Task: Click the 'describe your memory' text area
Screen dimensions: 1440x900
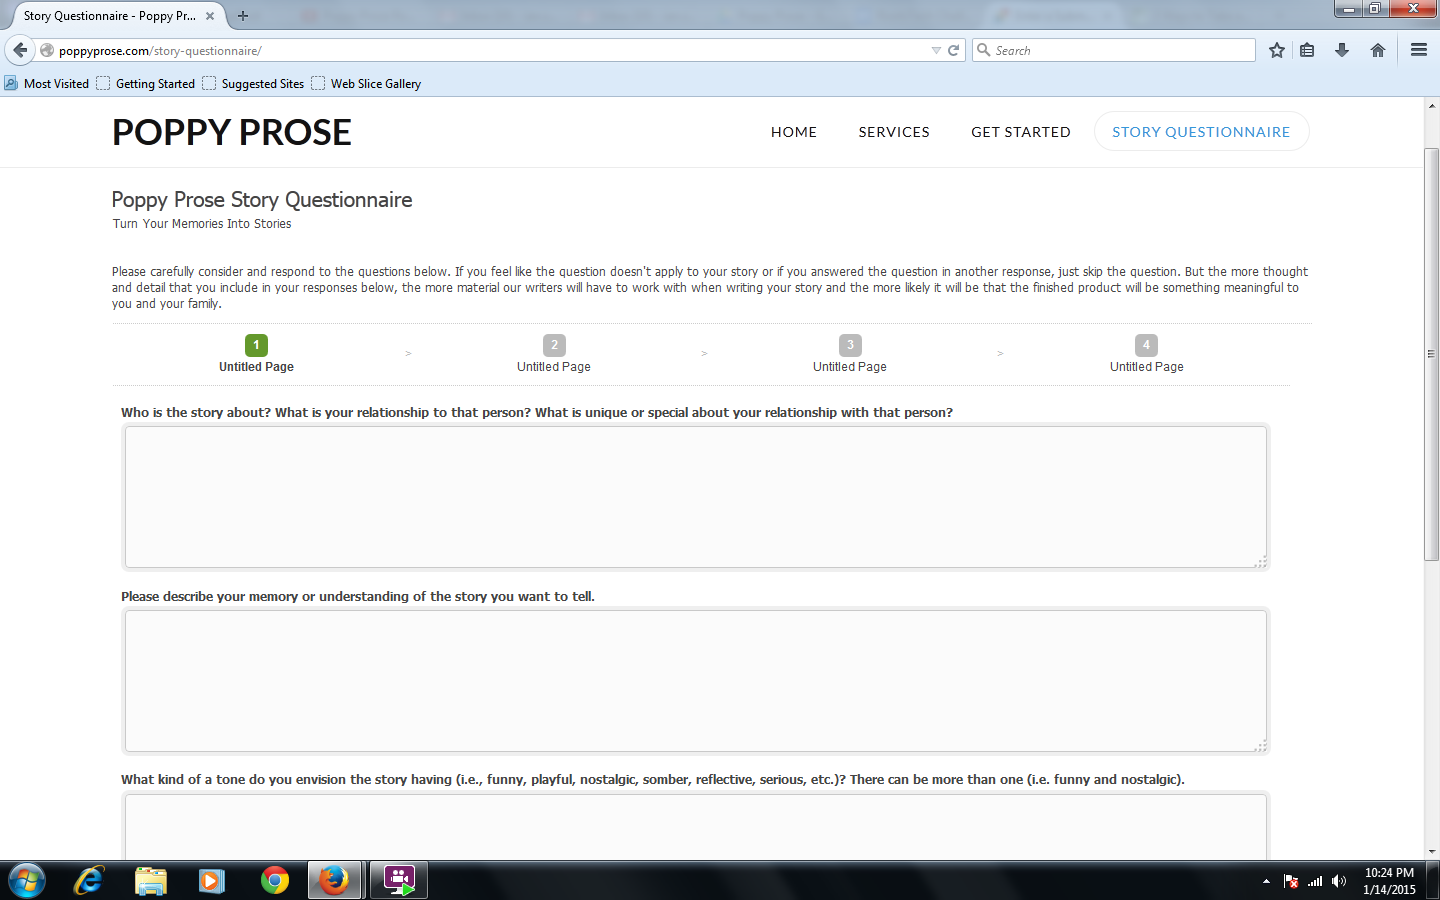Action: (x=696, y=681)
